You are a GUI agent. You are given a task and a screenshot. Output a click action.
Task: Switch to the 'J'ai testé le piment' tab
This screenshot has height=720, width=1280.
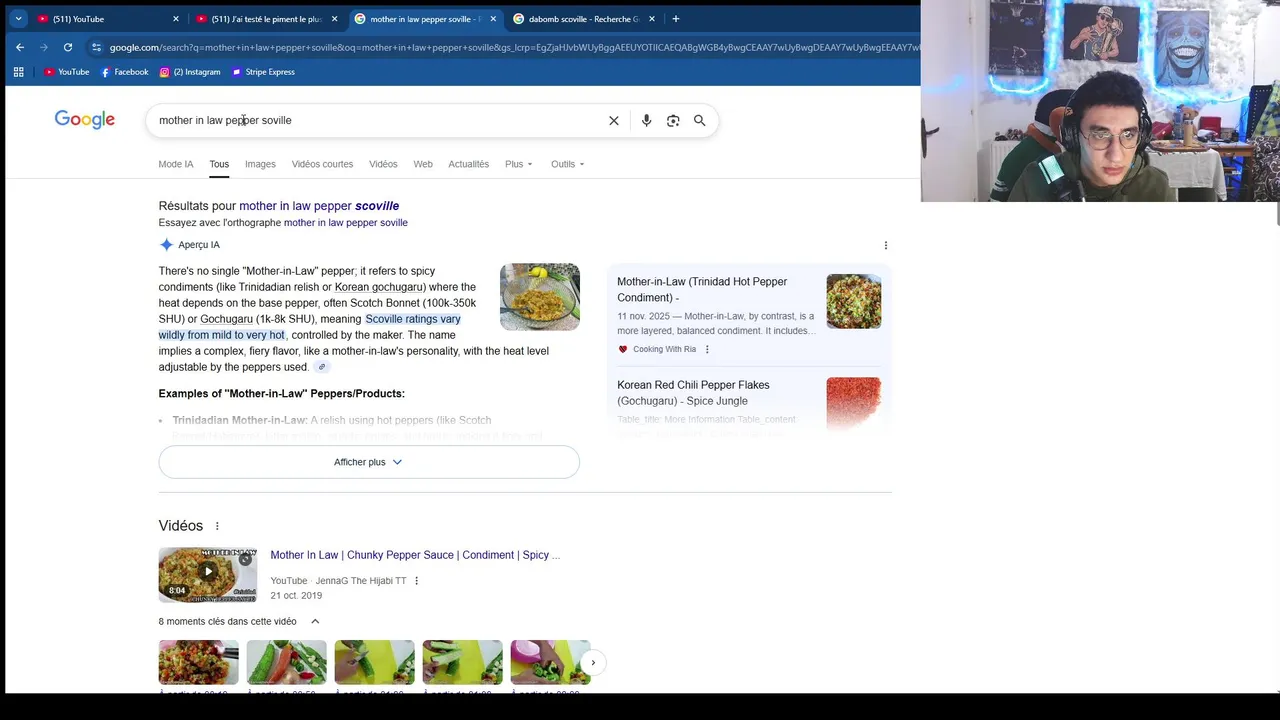point(266,19)
